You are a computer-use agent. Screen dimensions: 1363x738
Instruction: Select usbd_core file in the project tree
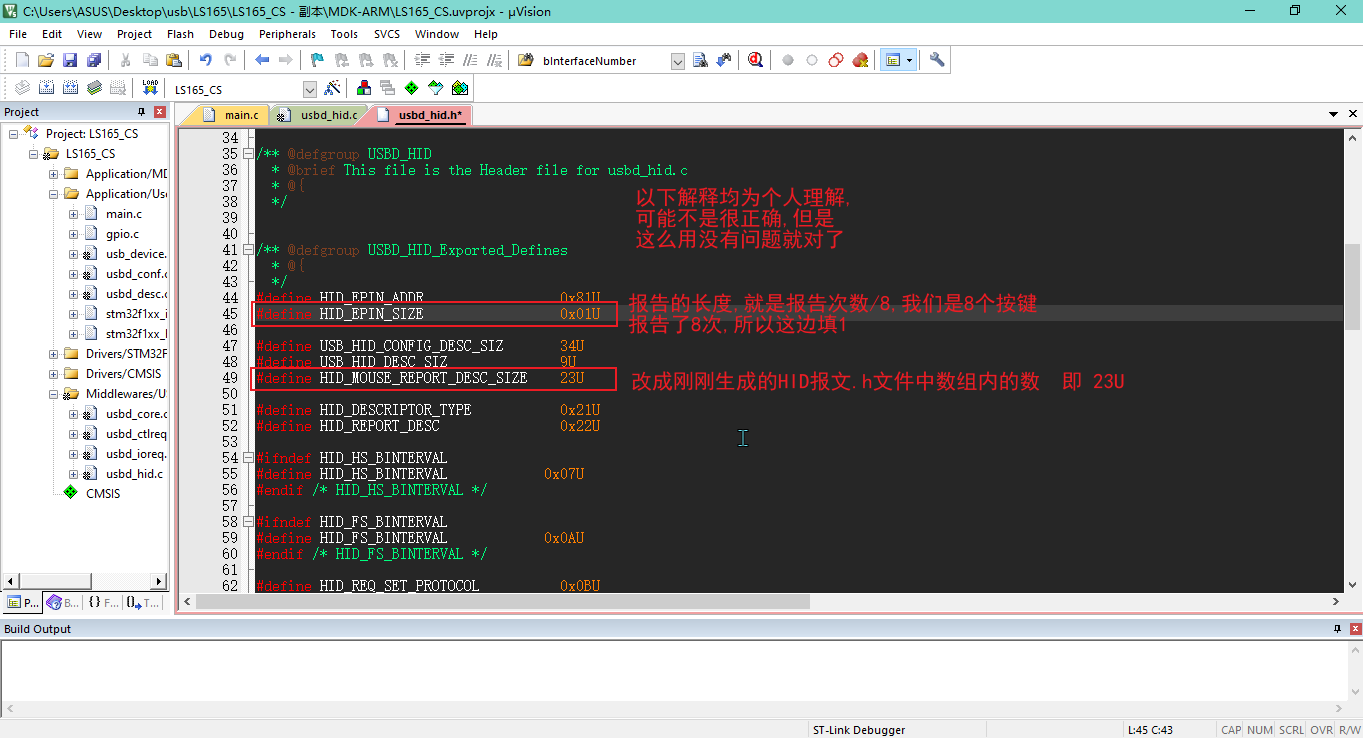(135, 413)
